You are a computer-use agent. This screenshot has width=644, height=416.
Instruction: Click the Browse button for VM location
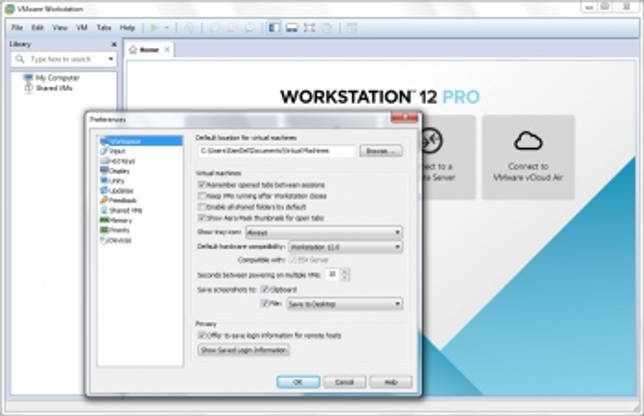380,151
